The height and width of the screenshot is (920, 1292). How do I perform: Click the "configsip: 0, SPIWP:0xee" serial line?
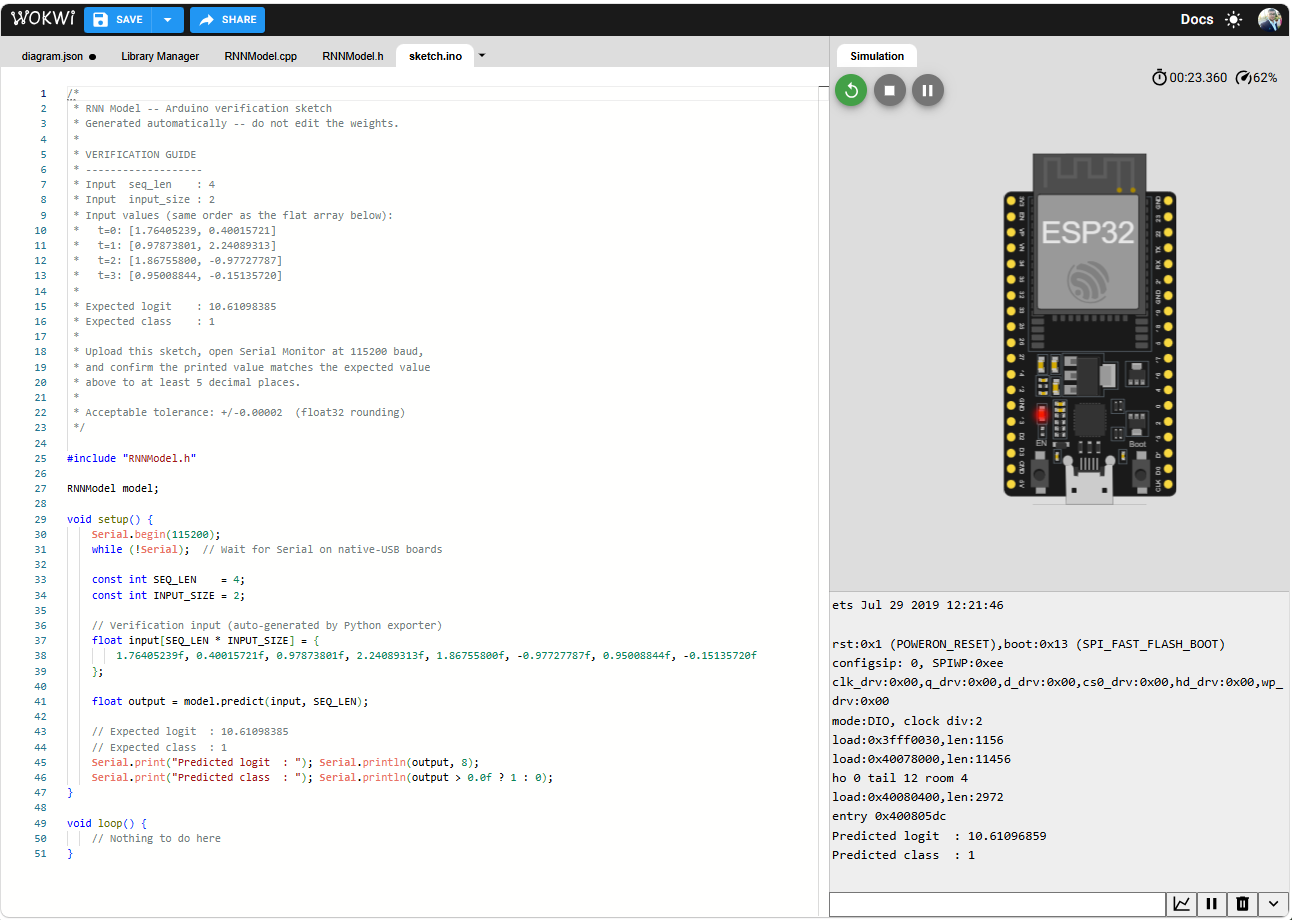coord(918,663)
